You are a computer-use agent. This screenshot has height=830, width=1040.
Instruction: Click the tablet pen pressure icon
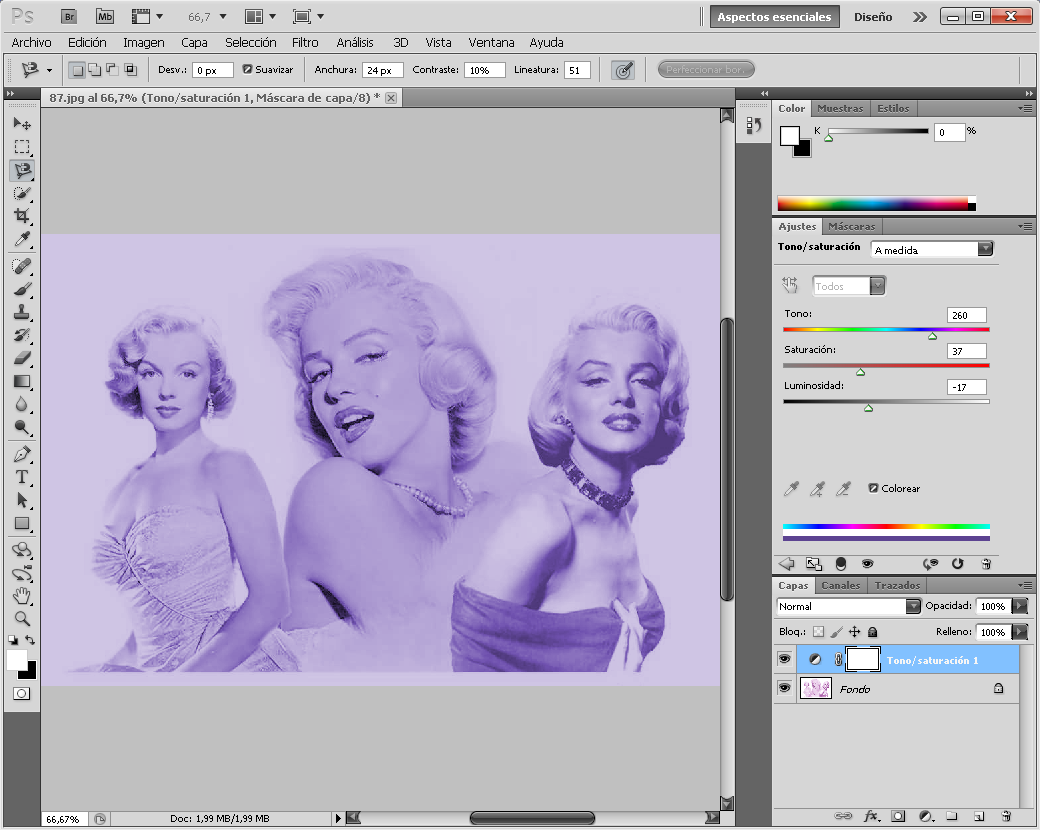(623, 70)
